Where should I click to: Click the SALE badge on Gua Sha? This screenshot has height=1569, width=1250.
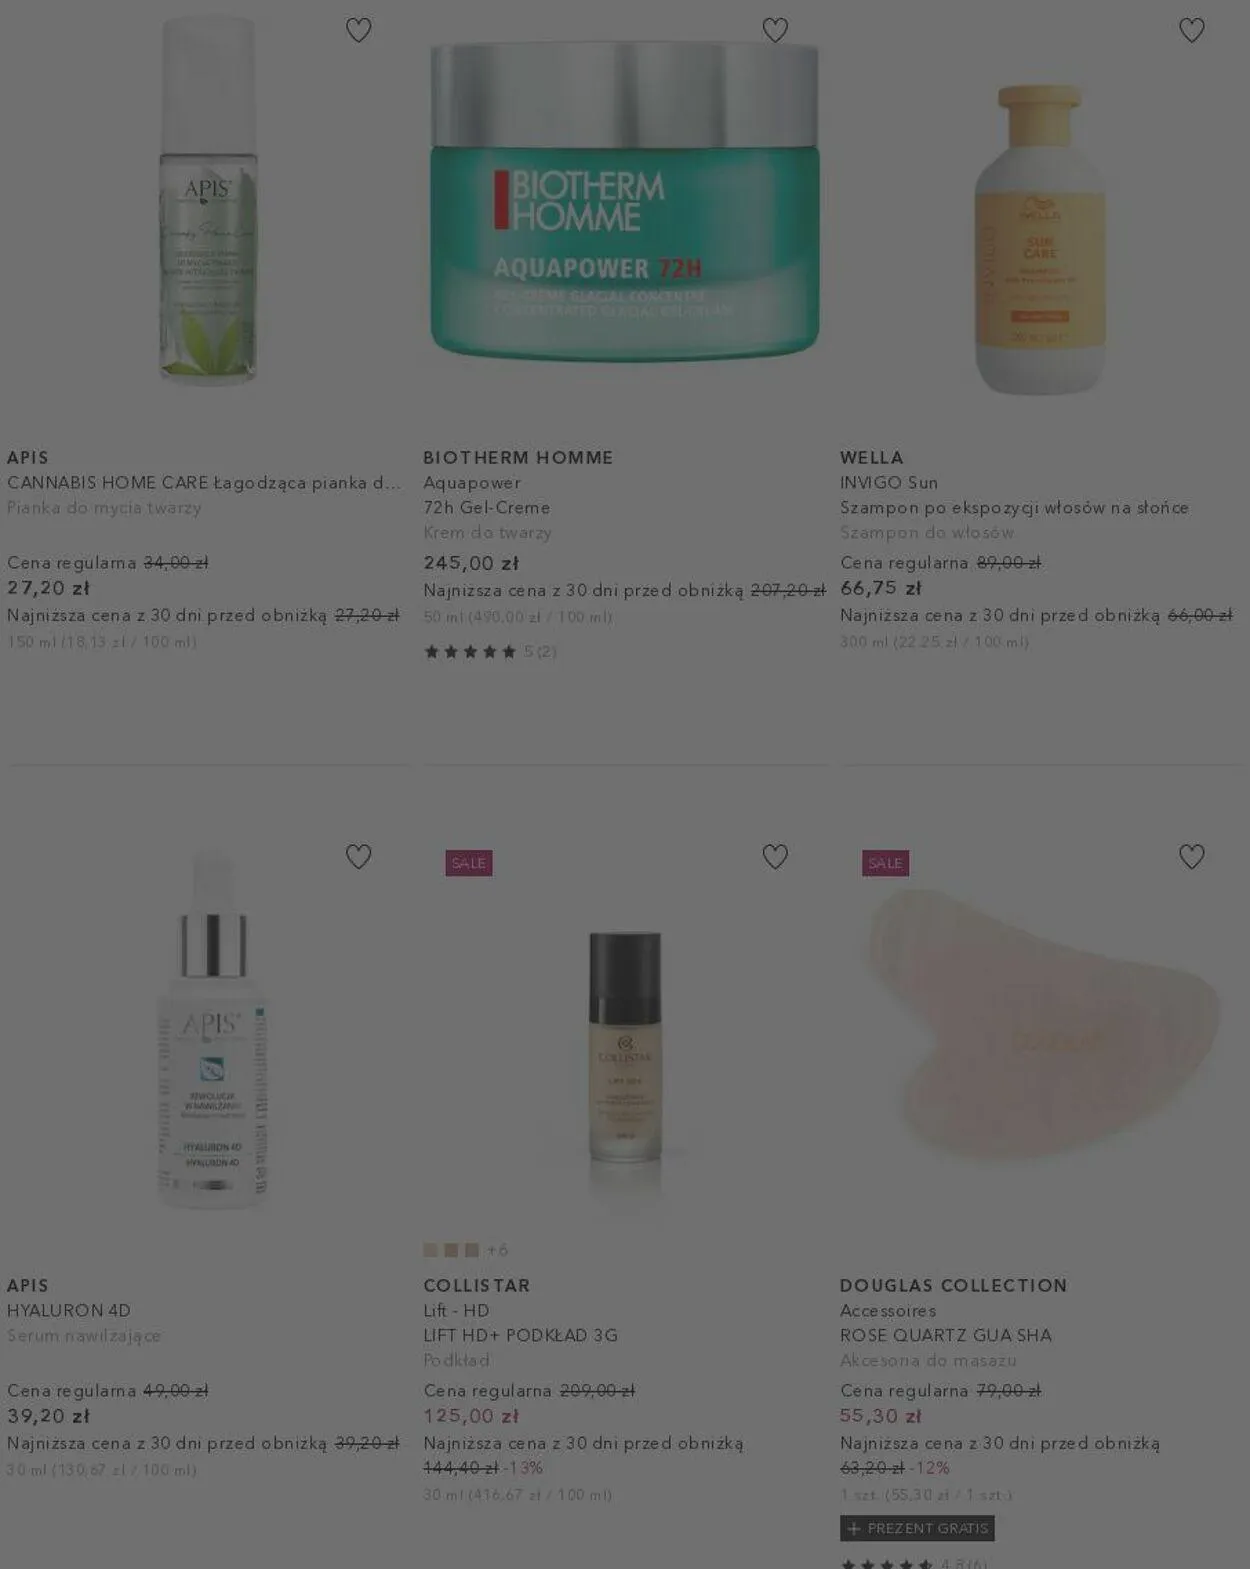click(886, 863)
